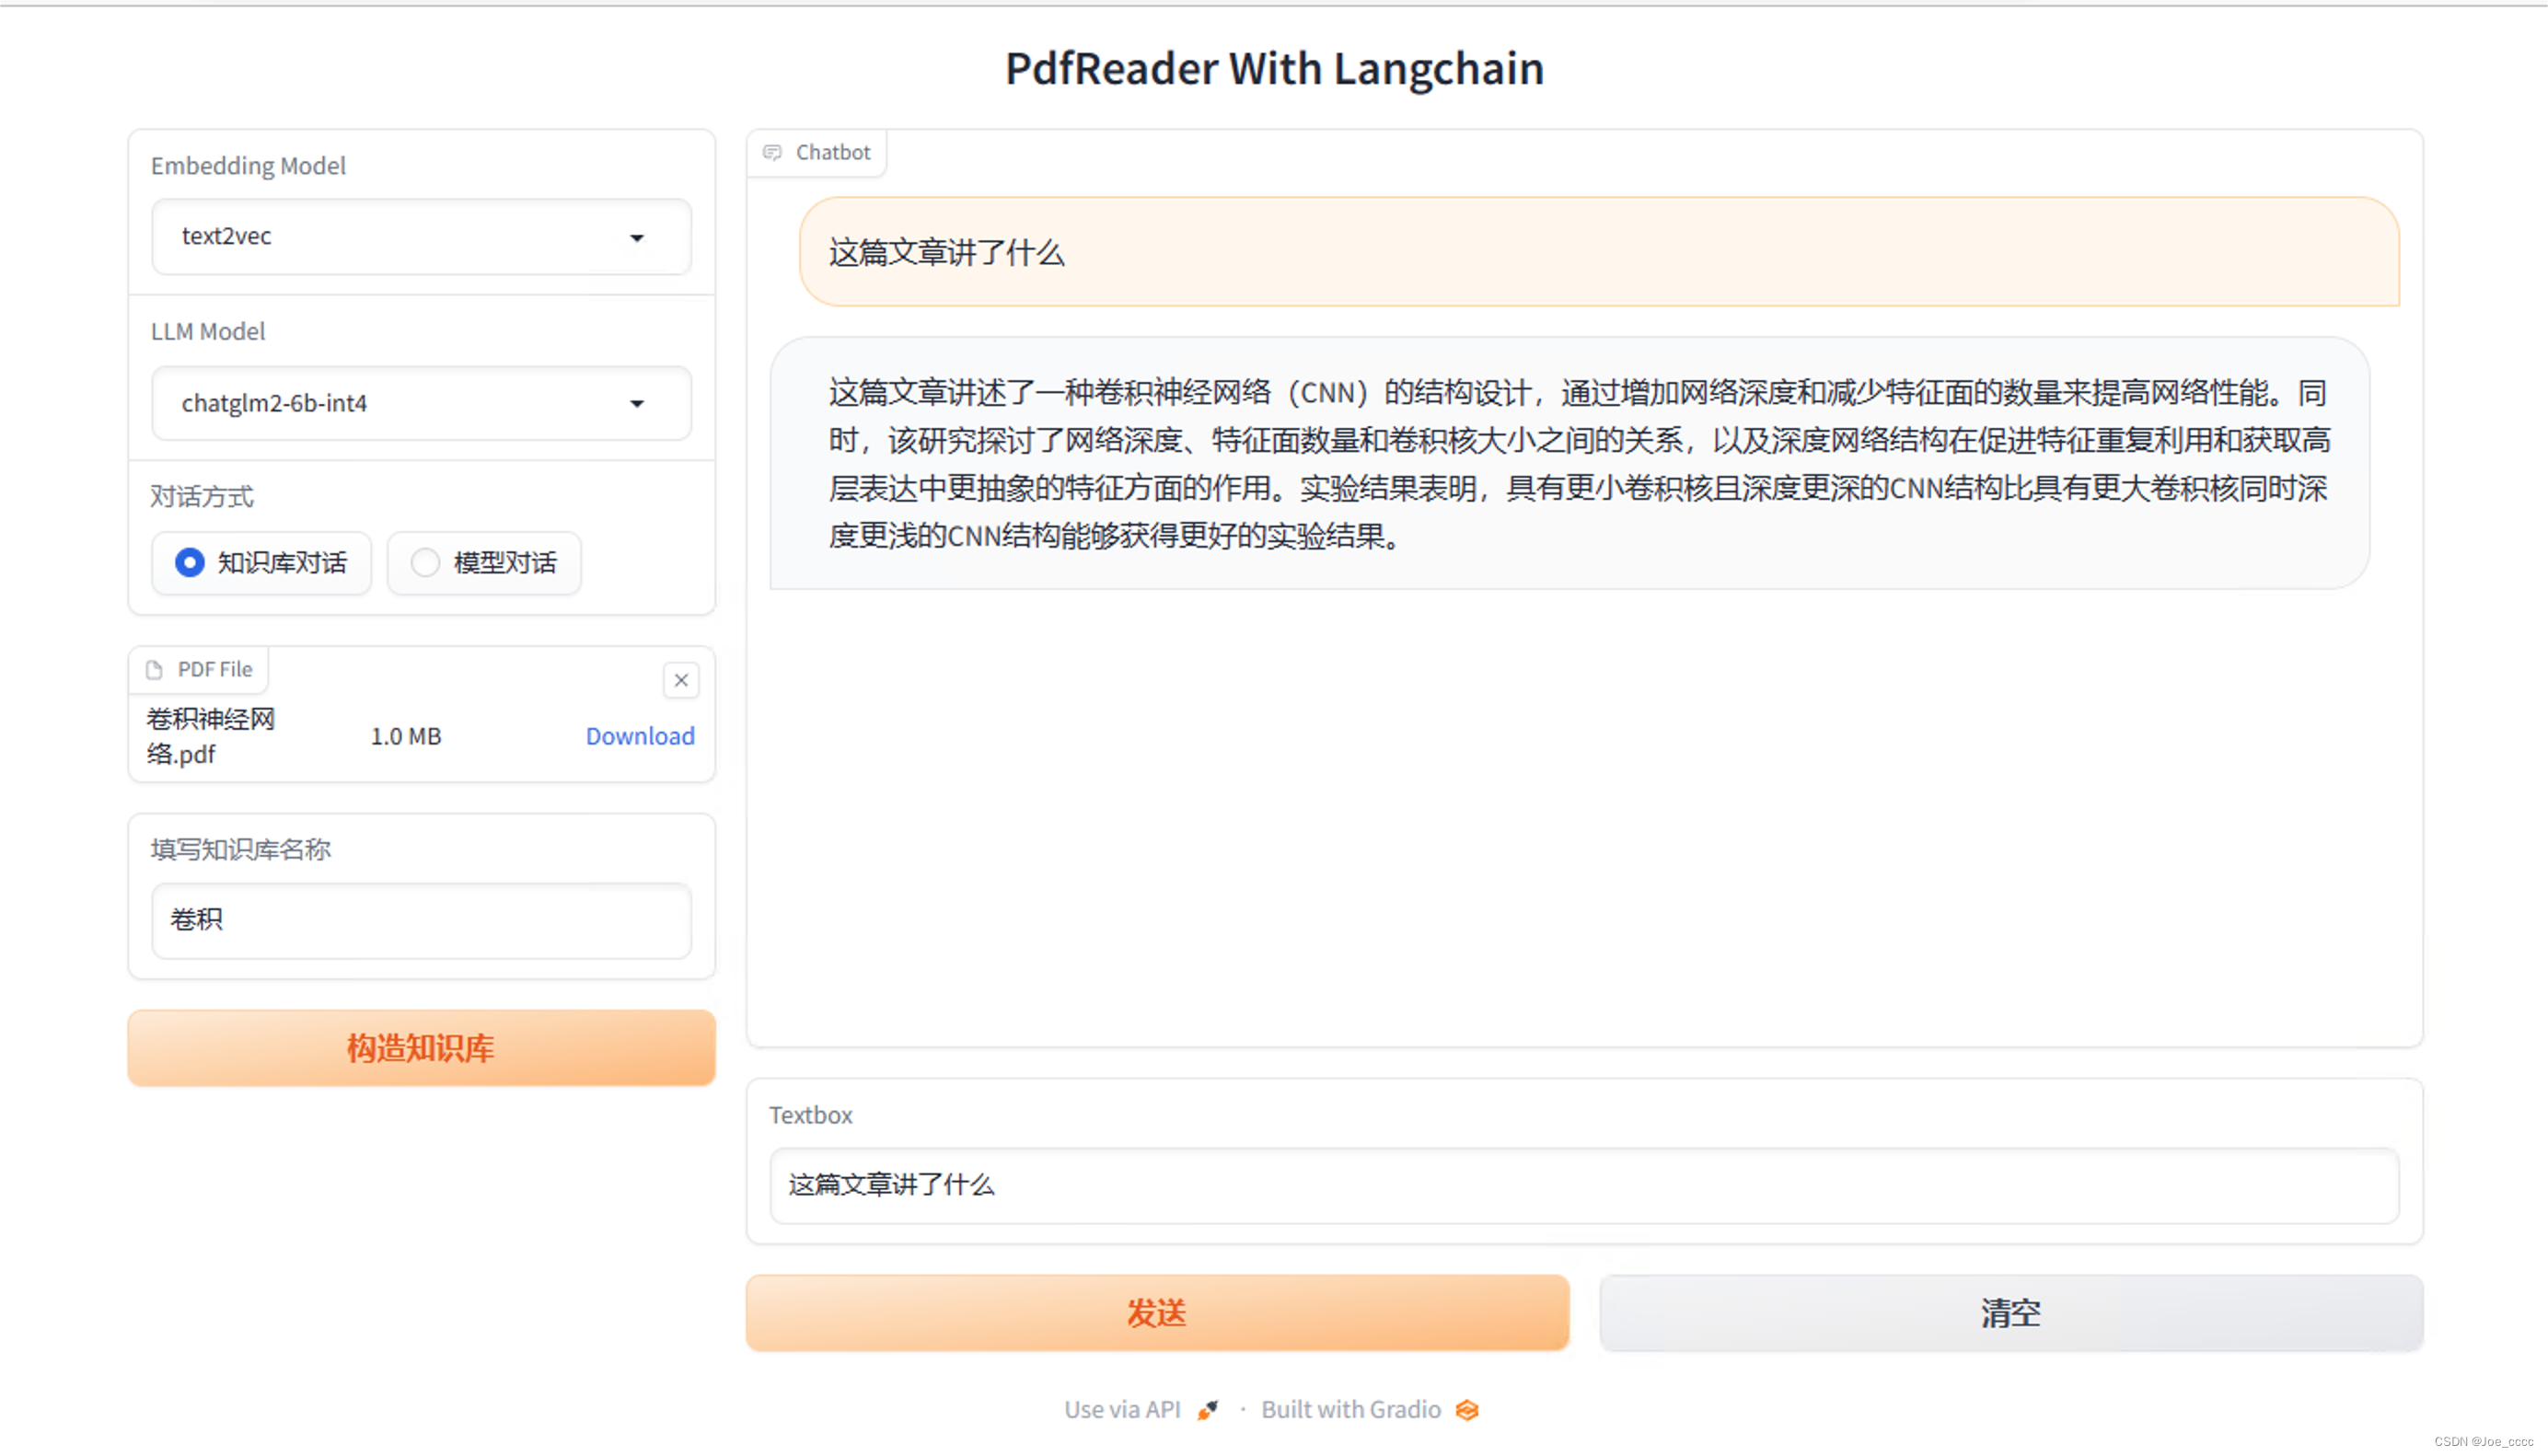Image resolution: width=2548 pixels, height=1456 pixels.
Task: Download the 卷积神经网络.pdf file
Action: click(640, 736)
